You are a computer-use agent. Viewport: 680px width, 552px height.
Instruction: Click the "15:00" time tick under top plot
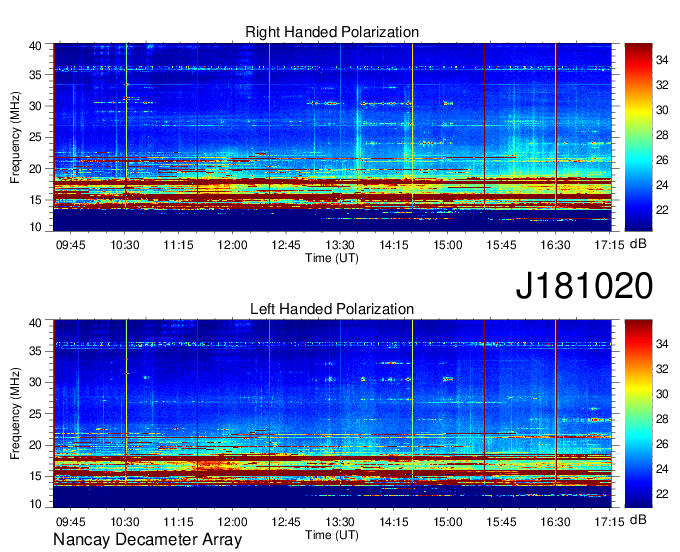pos(448,245)
